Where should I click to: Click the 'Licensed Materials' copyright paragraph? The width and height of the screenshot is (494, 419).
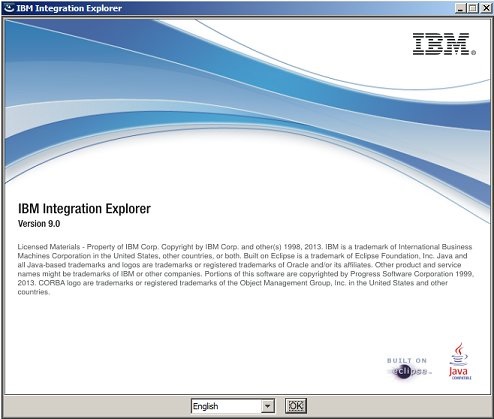click(x=245, y=269)
